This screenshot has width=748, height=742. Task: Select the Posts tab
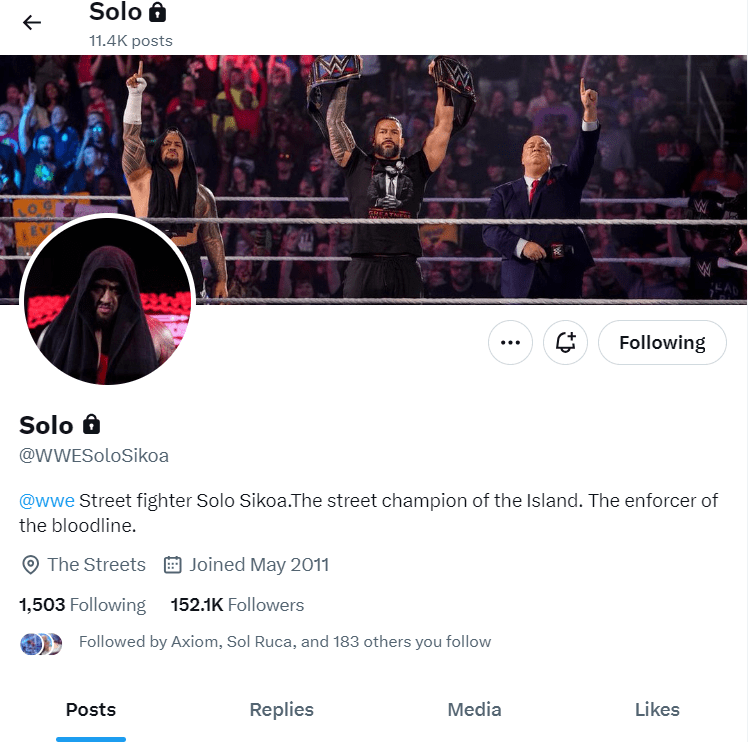pos(91,710)
